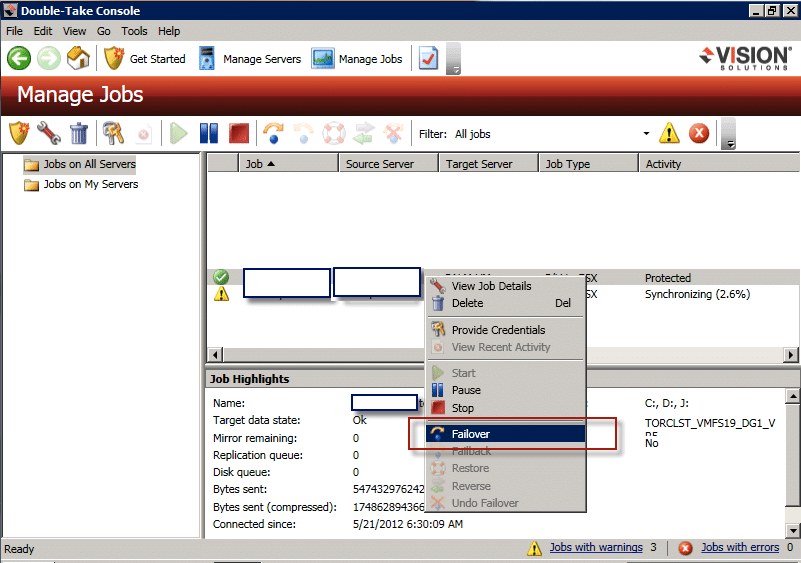Sort by Source Server column header
The width and height of the screenshot is (801, 563).
[389, 163]
